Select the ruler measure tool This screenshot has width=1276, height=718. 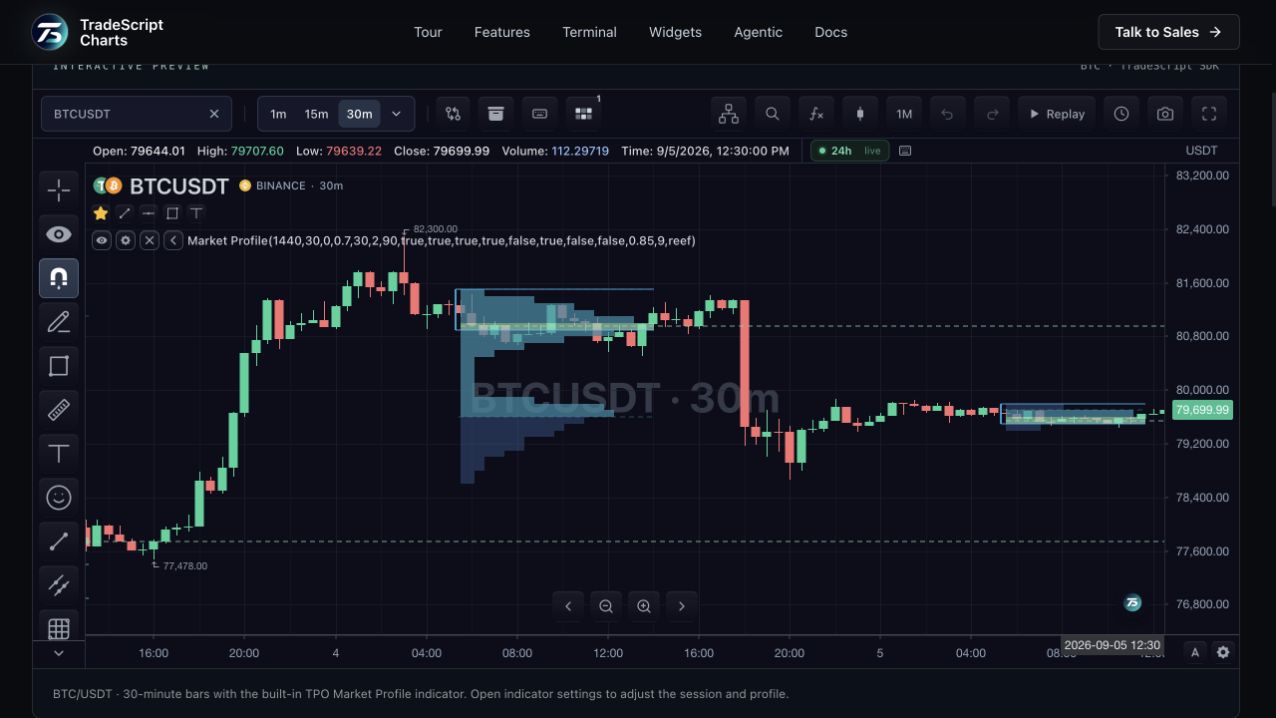(59, 410)
